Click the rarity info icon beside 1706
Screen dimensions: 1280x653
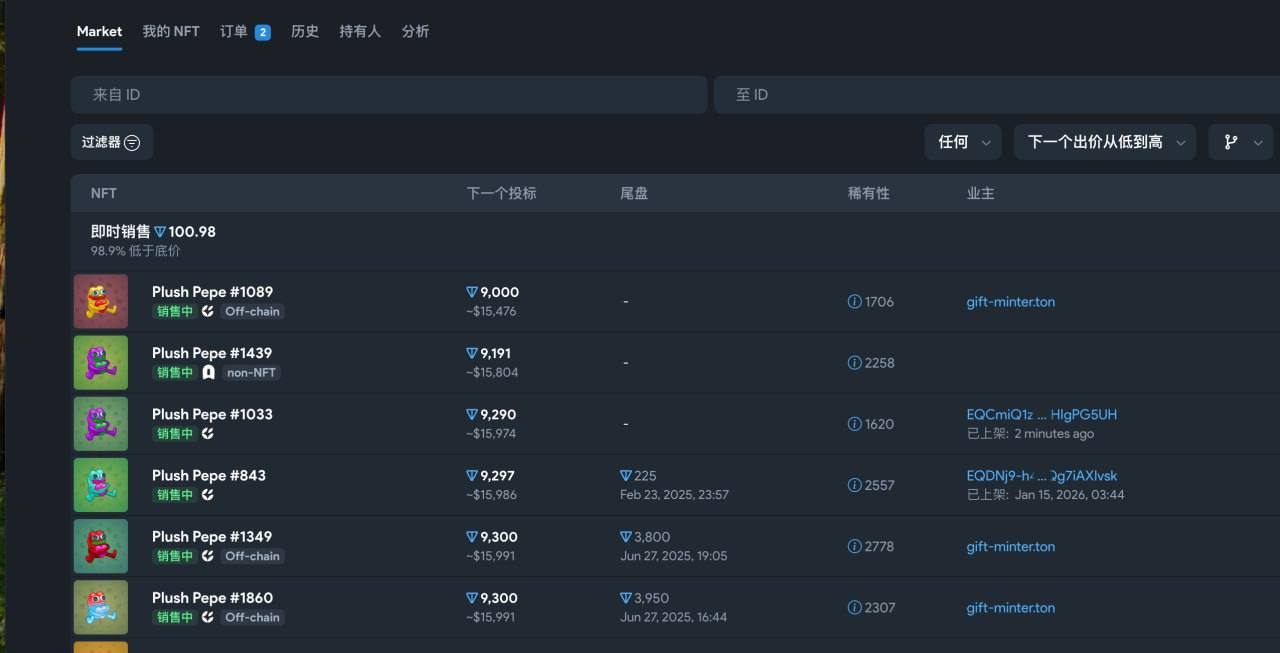pos(854,302)
